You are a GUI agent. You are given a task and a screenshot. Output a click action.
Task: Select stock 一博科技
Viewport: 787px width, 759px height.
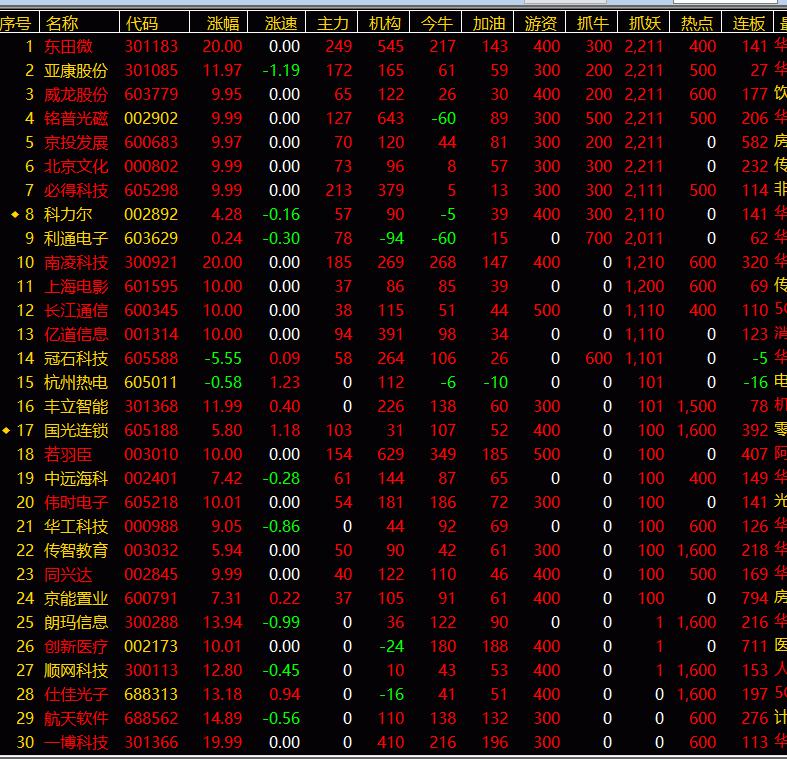tap(76, 742)
